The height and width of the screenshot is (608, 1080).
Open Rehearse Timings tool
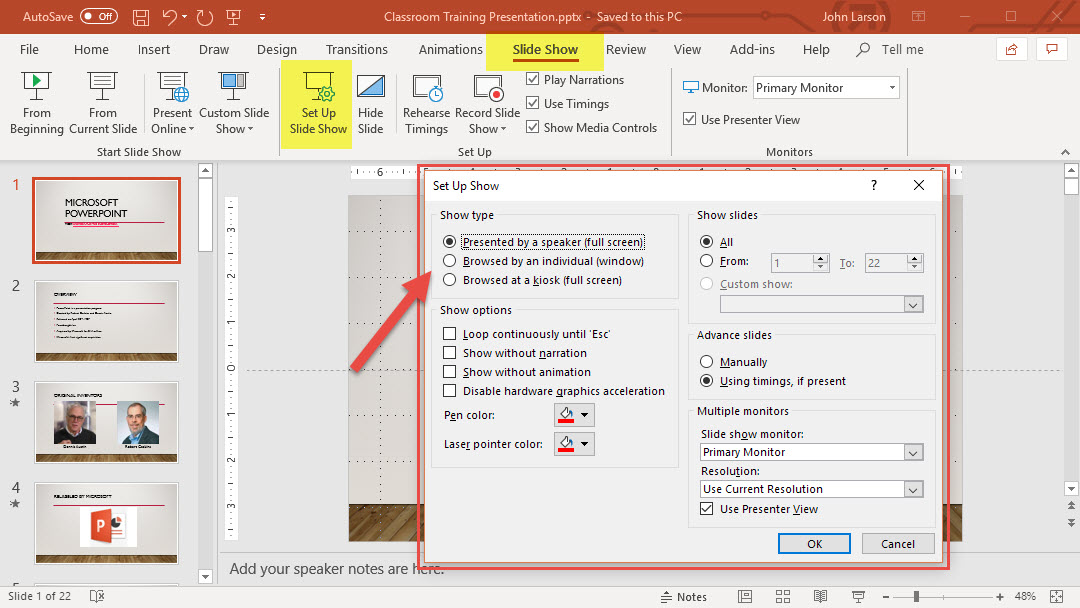426,102
